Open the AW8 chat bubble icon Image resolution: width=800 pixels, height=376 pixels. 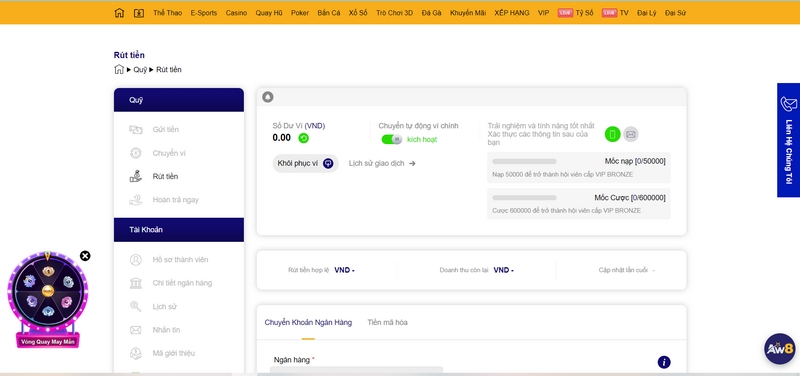click(780, 349)
